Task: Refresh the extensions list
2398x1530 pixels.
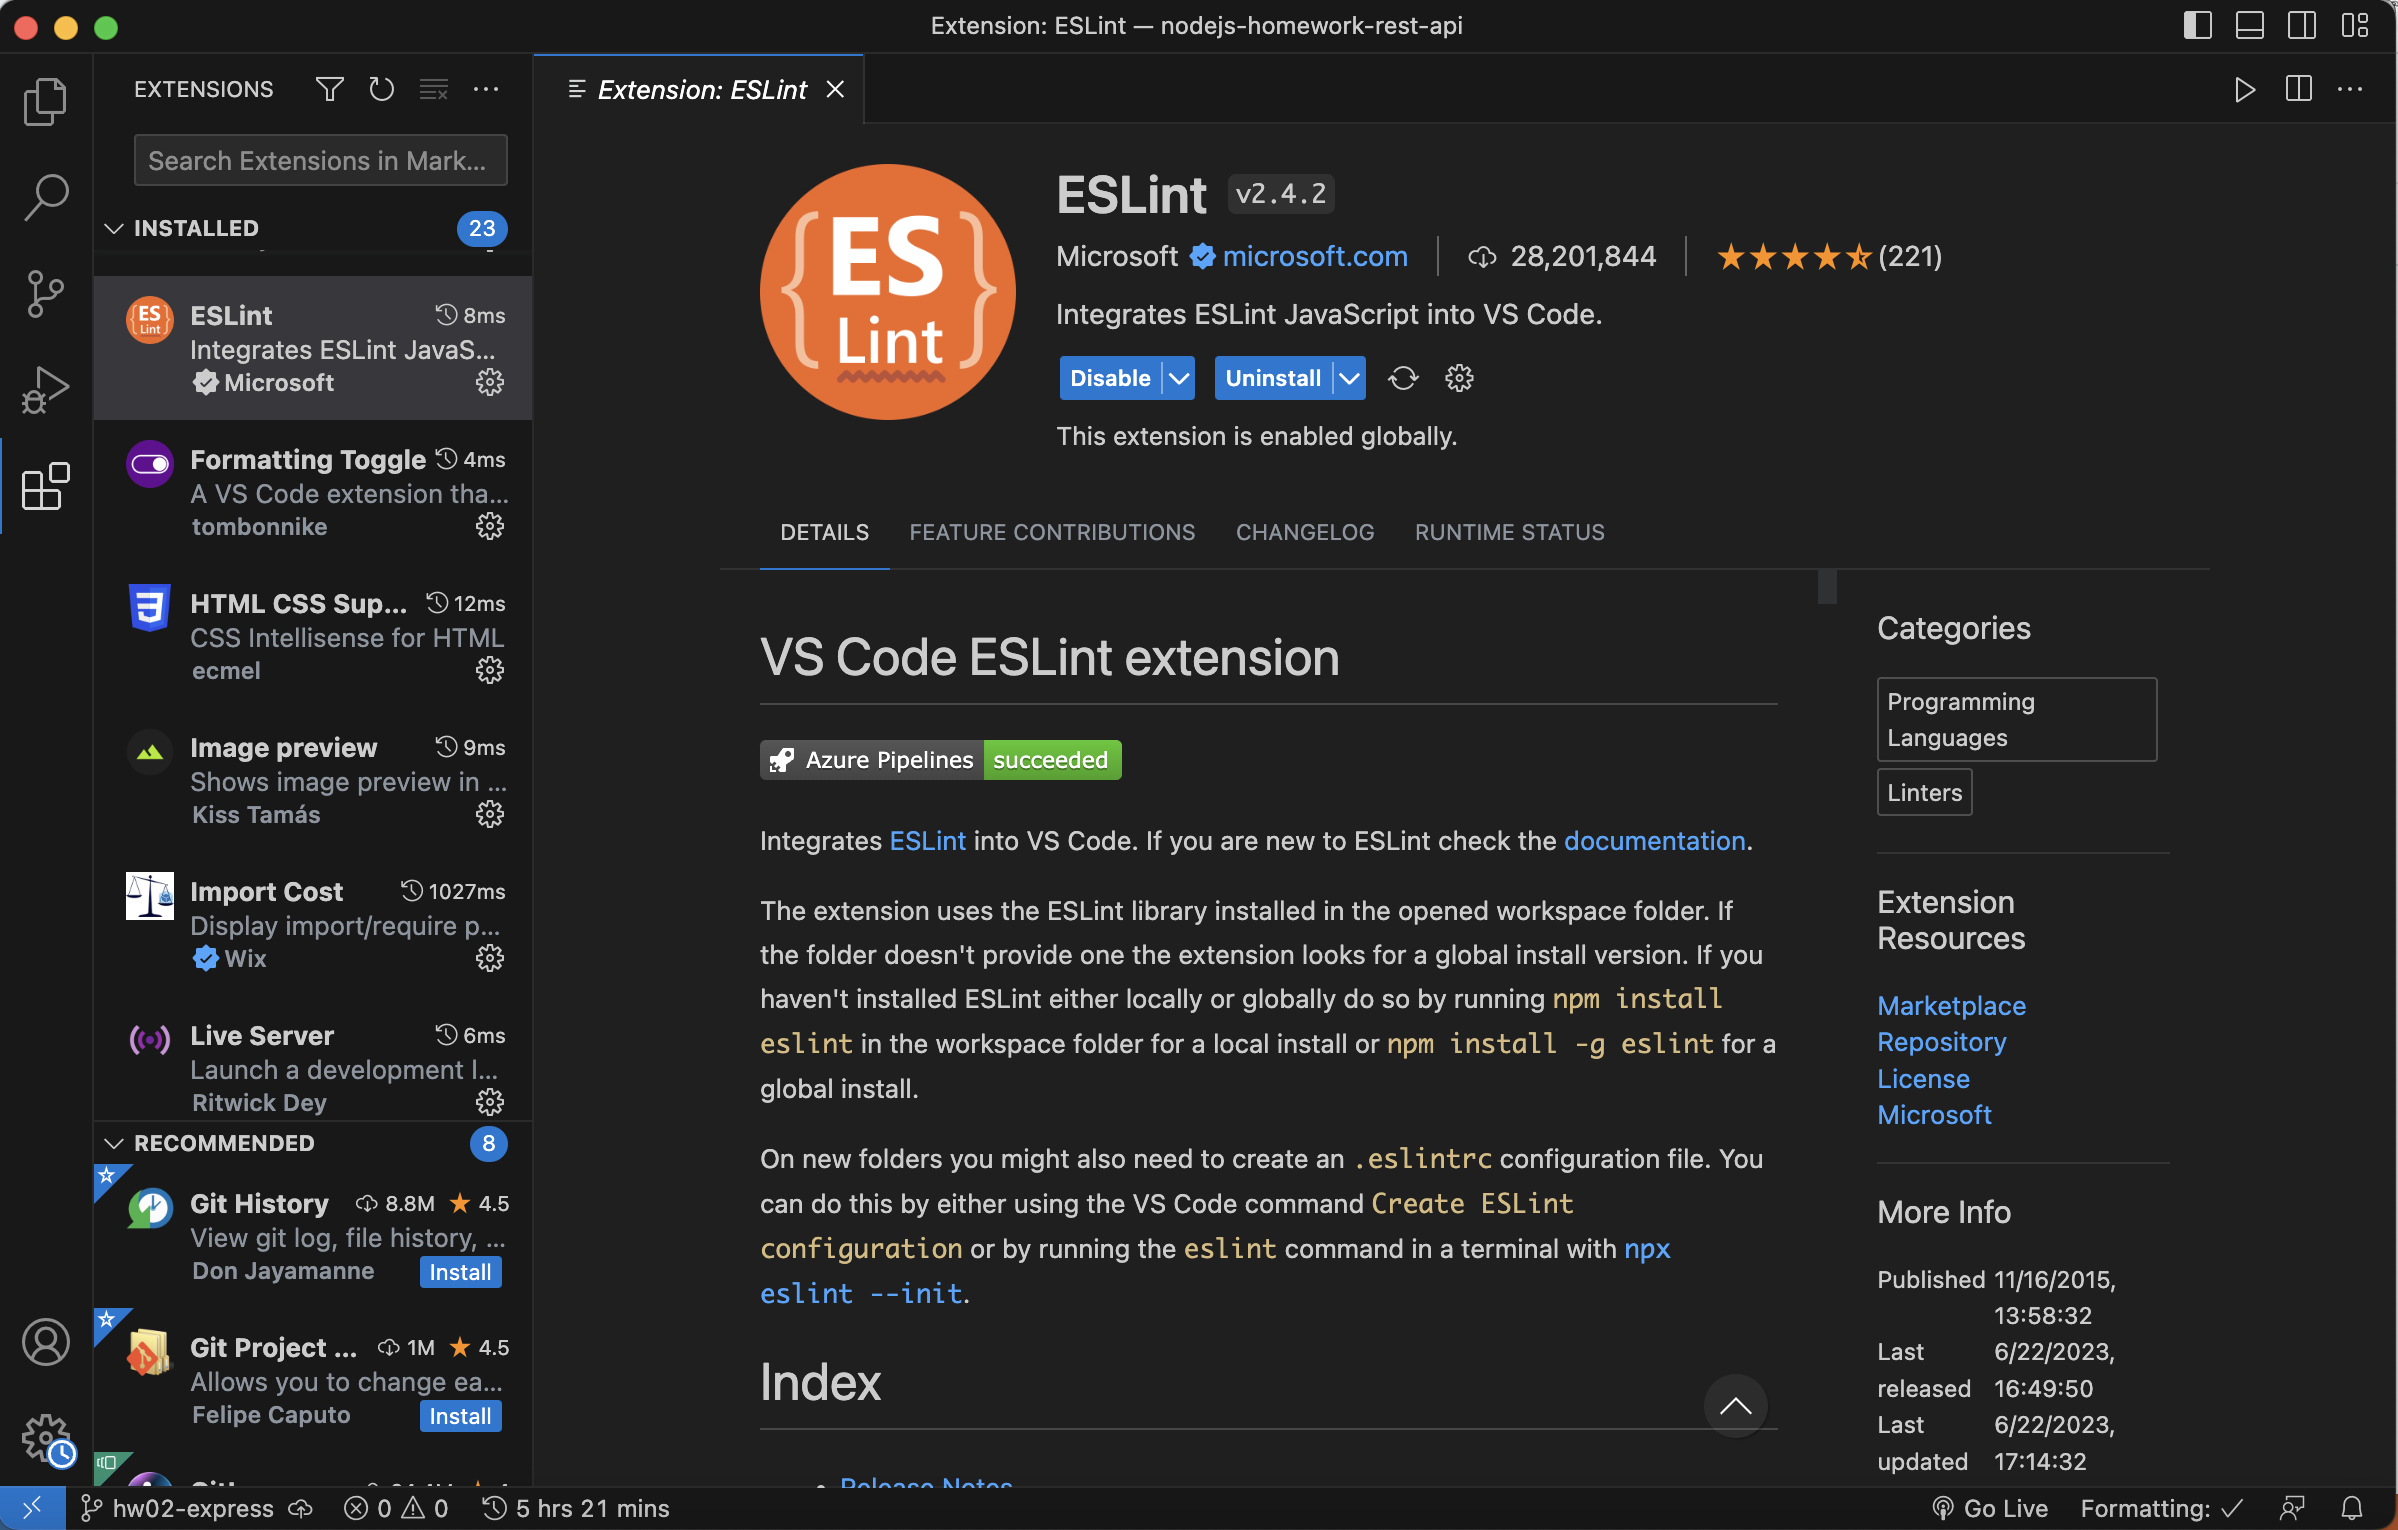Action: click(x=381, y=89)
